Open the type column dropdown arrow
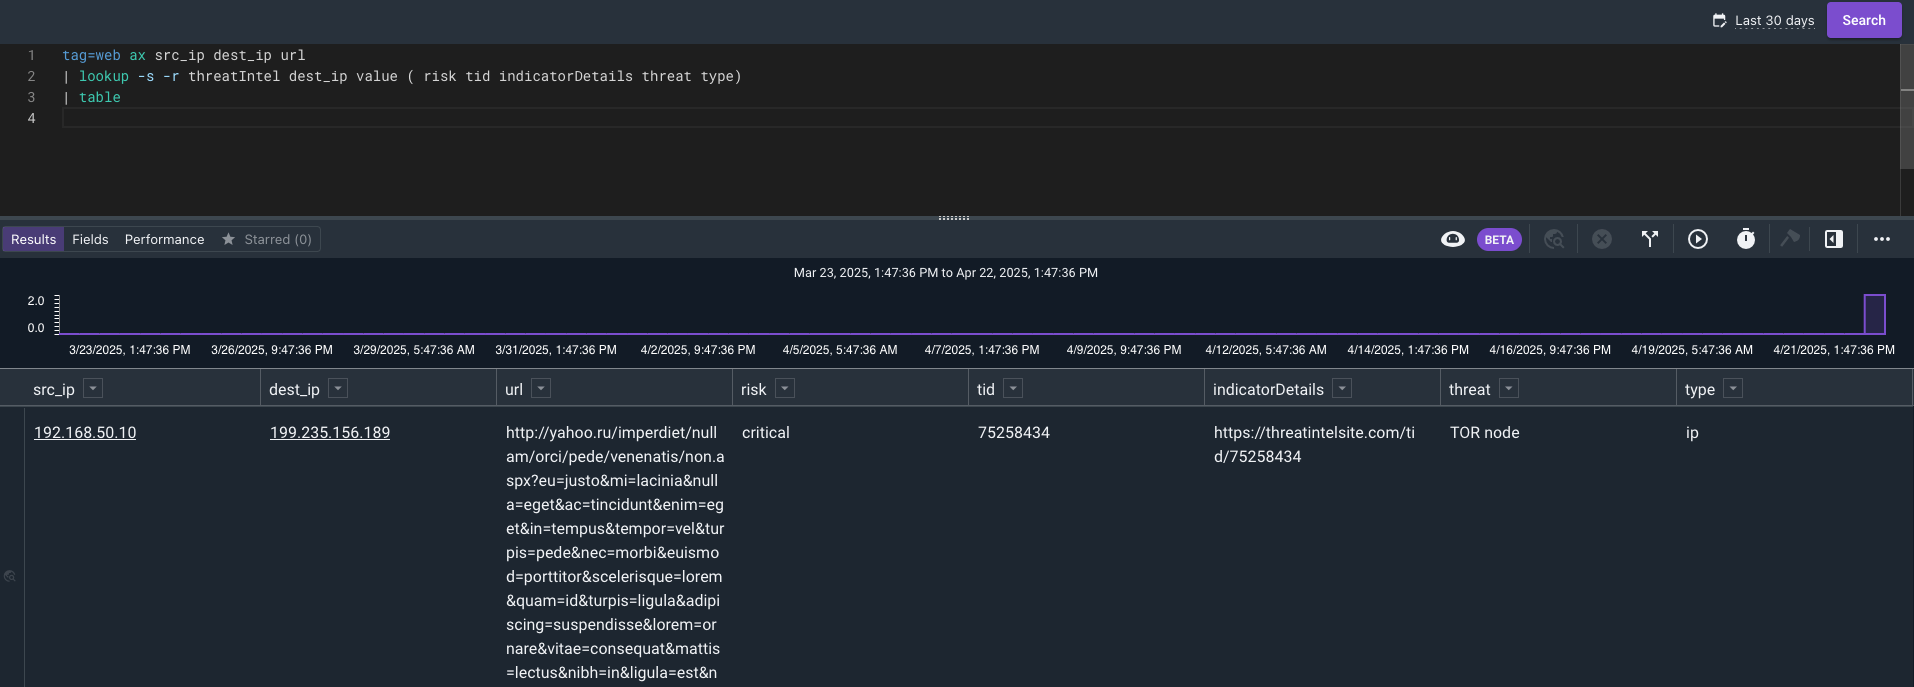Screen dimensions: 1914x687 point(1733,388)
